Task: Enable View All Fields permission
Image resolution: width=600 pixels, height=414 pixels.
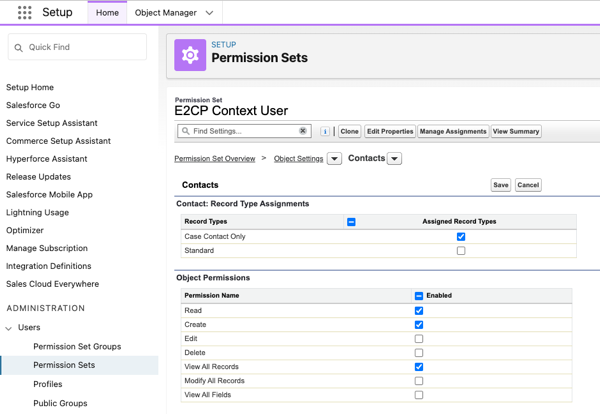Action: coord(419,395)
